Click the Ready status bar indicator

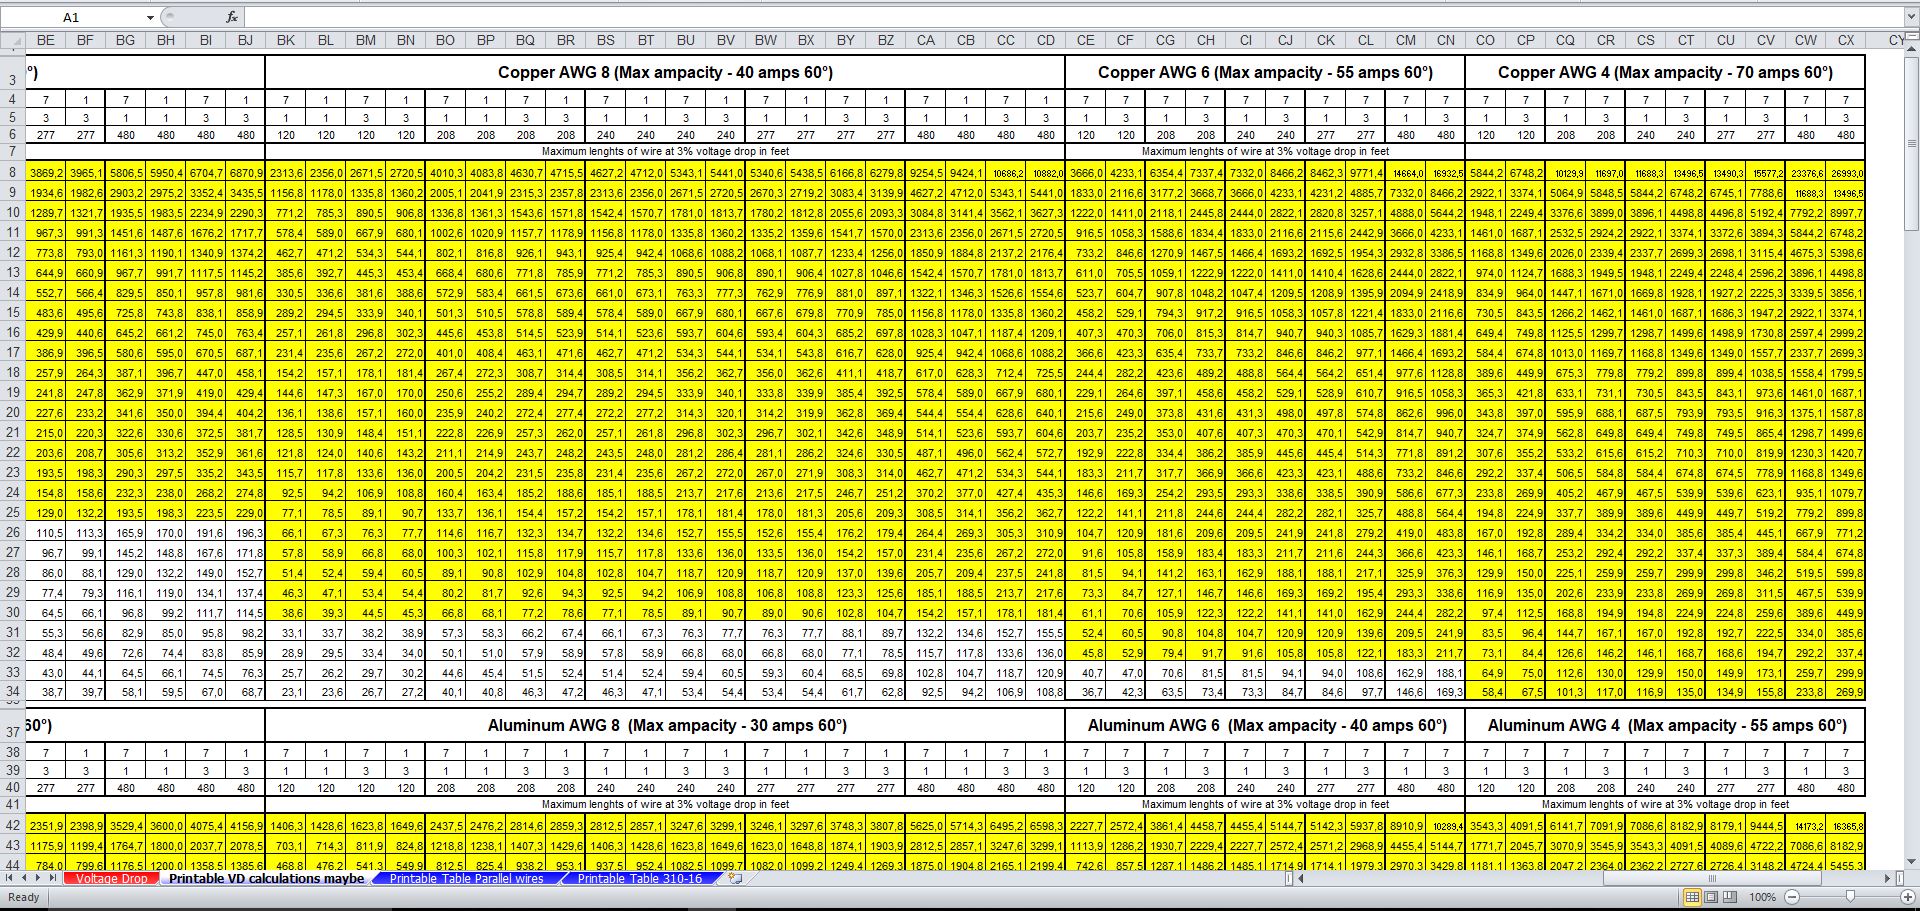[24, 897]
